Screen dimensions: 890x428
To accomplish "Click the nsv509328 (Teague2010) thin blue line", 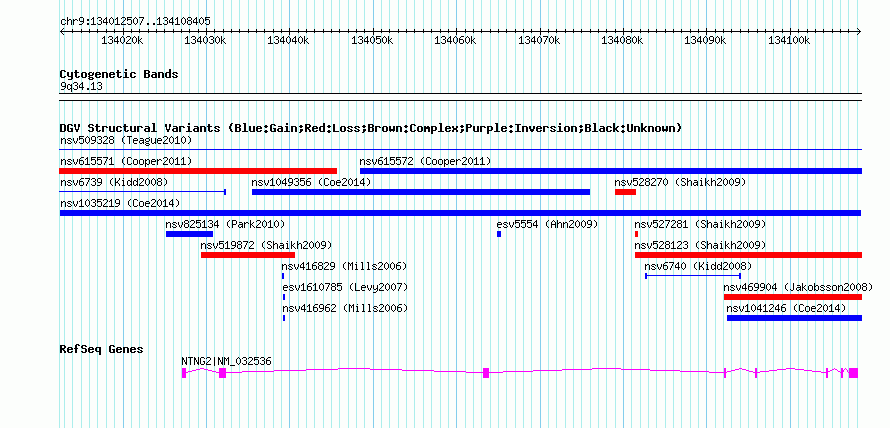I will coord(461,150).
